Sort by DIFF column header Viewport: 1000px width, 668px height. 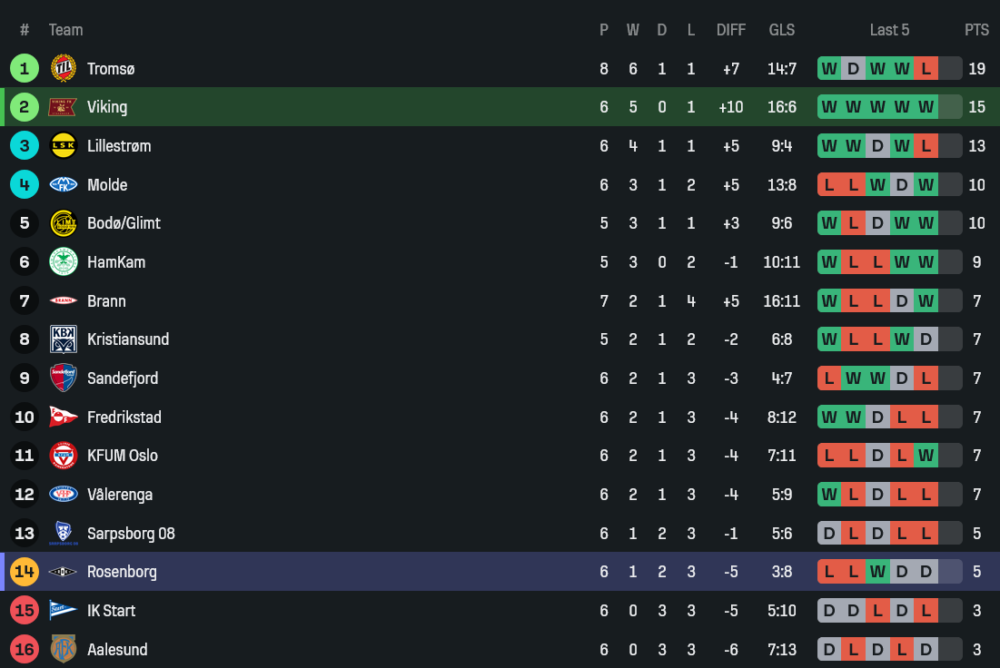(731, 30)
